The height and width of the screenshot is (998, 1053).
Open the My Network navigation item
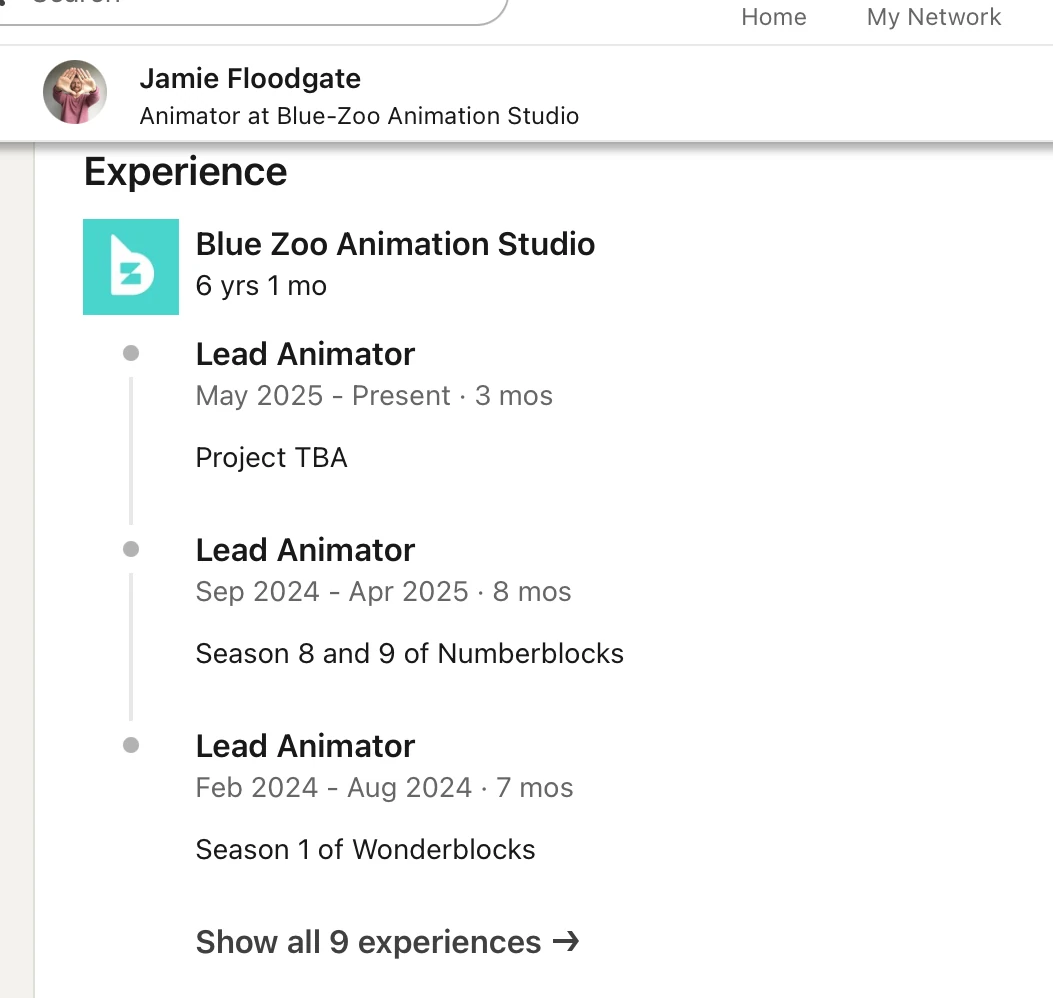[x=934, y=17]
